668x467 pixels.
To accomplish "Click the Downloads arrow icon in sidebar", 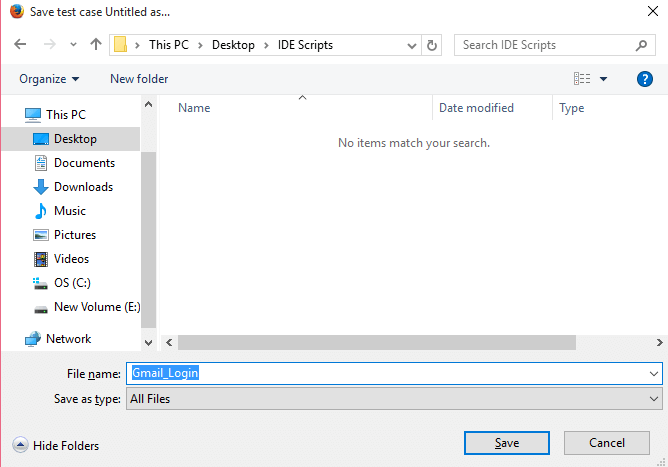I will [x=40, y=187].
